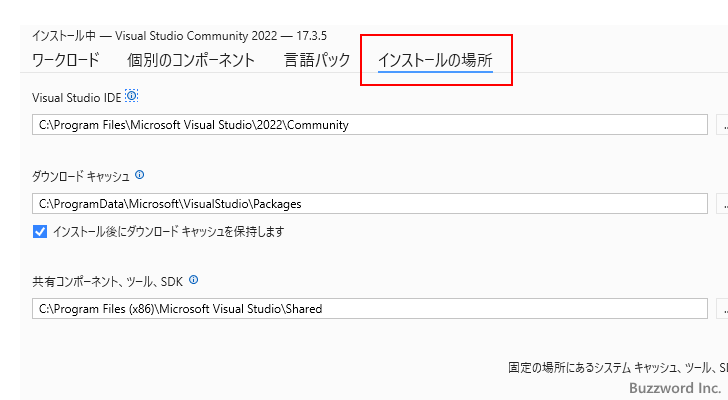
Task: Open the 言語パック tab
Action: [x=317, y=60]
